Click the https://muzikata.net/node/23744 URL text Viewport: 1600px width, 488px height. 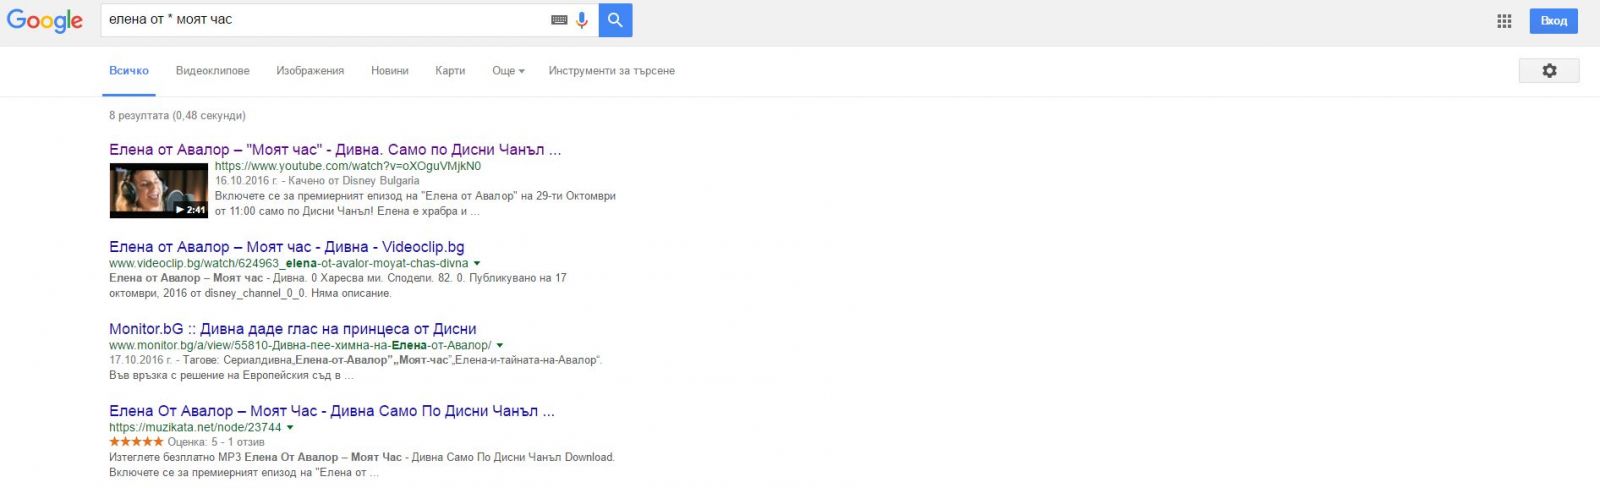pyautogui.click(x=195, y=428)
